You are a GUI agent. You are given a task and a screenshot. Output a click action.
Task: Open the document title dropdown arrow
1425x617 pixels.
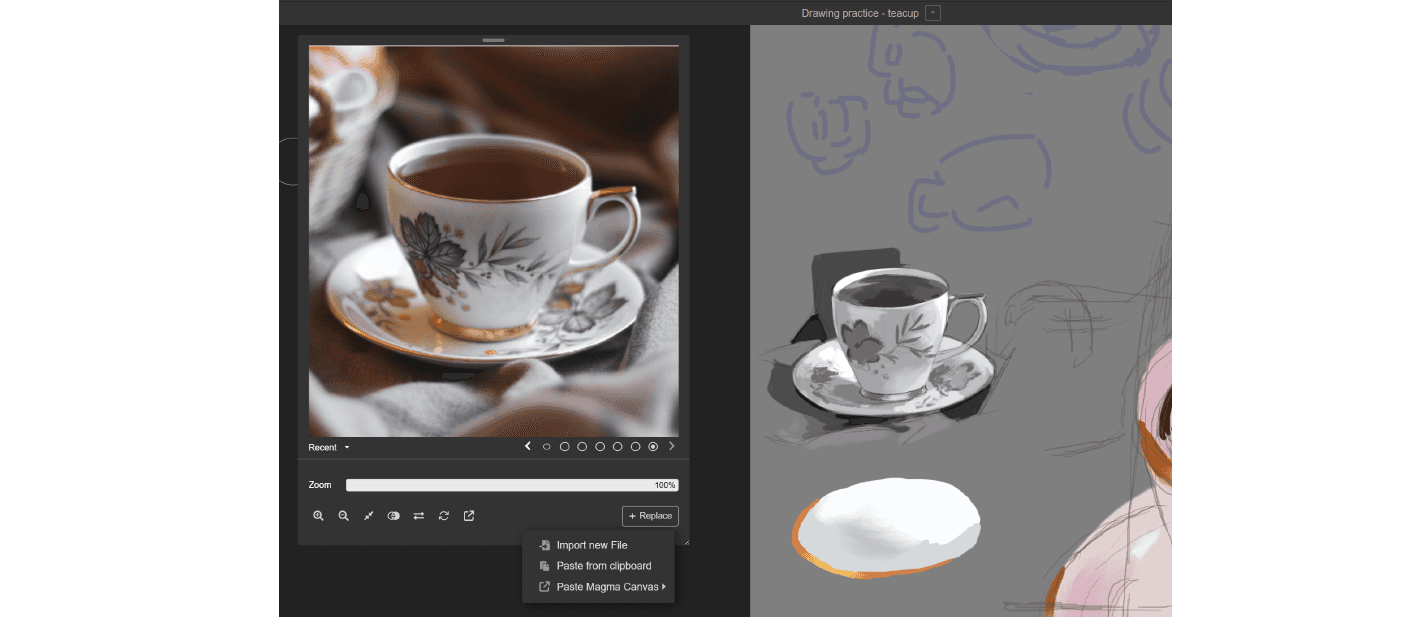(933, 13)
